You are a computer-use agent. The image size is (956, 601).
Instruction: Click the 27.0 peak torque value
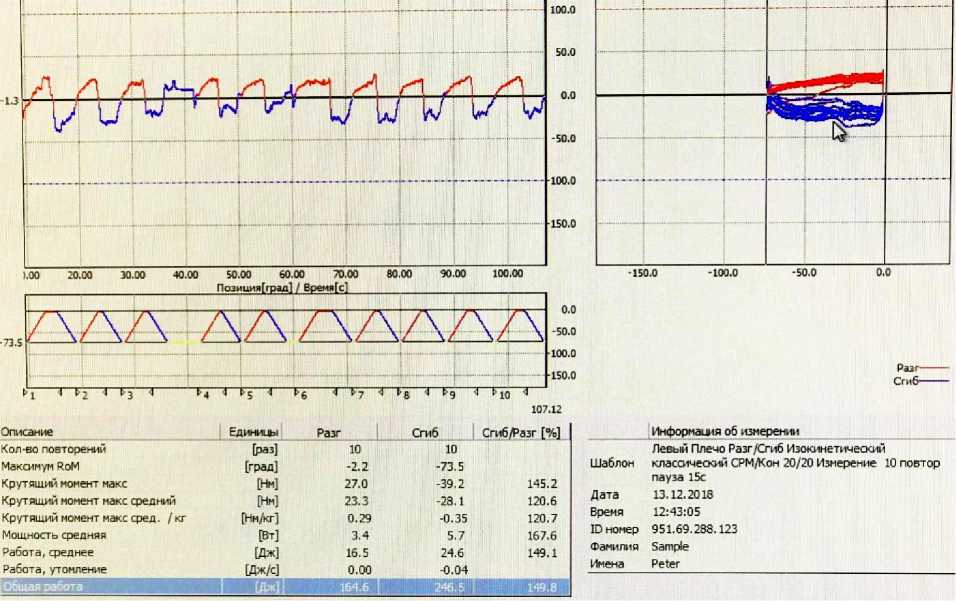click(356, 484)
